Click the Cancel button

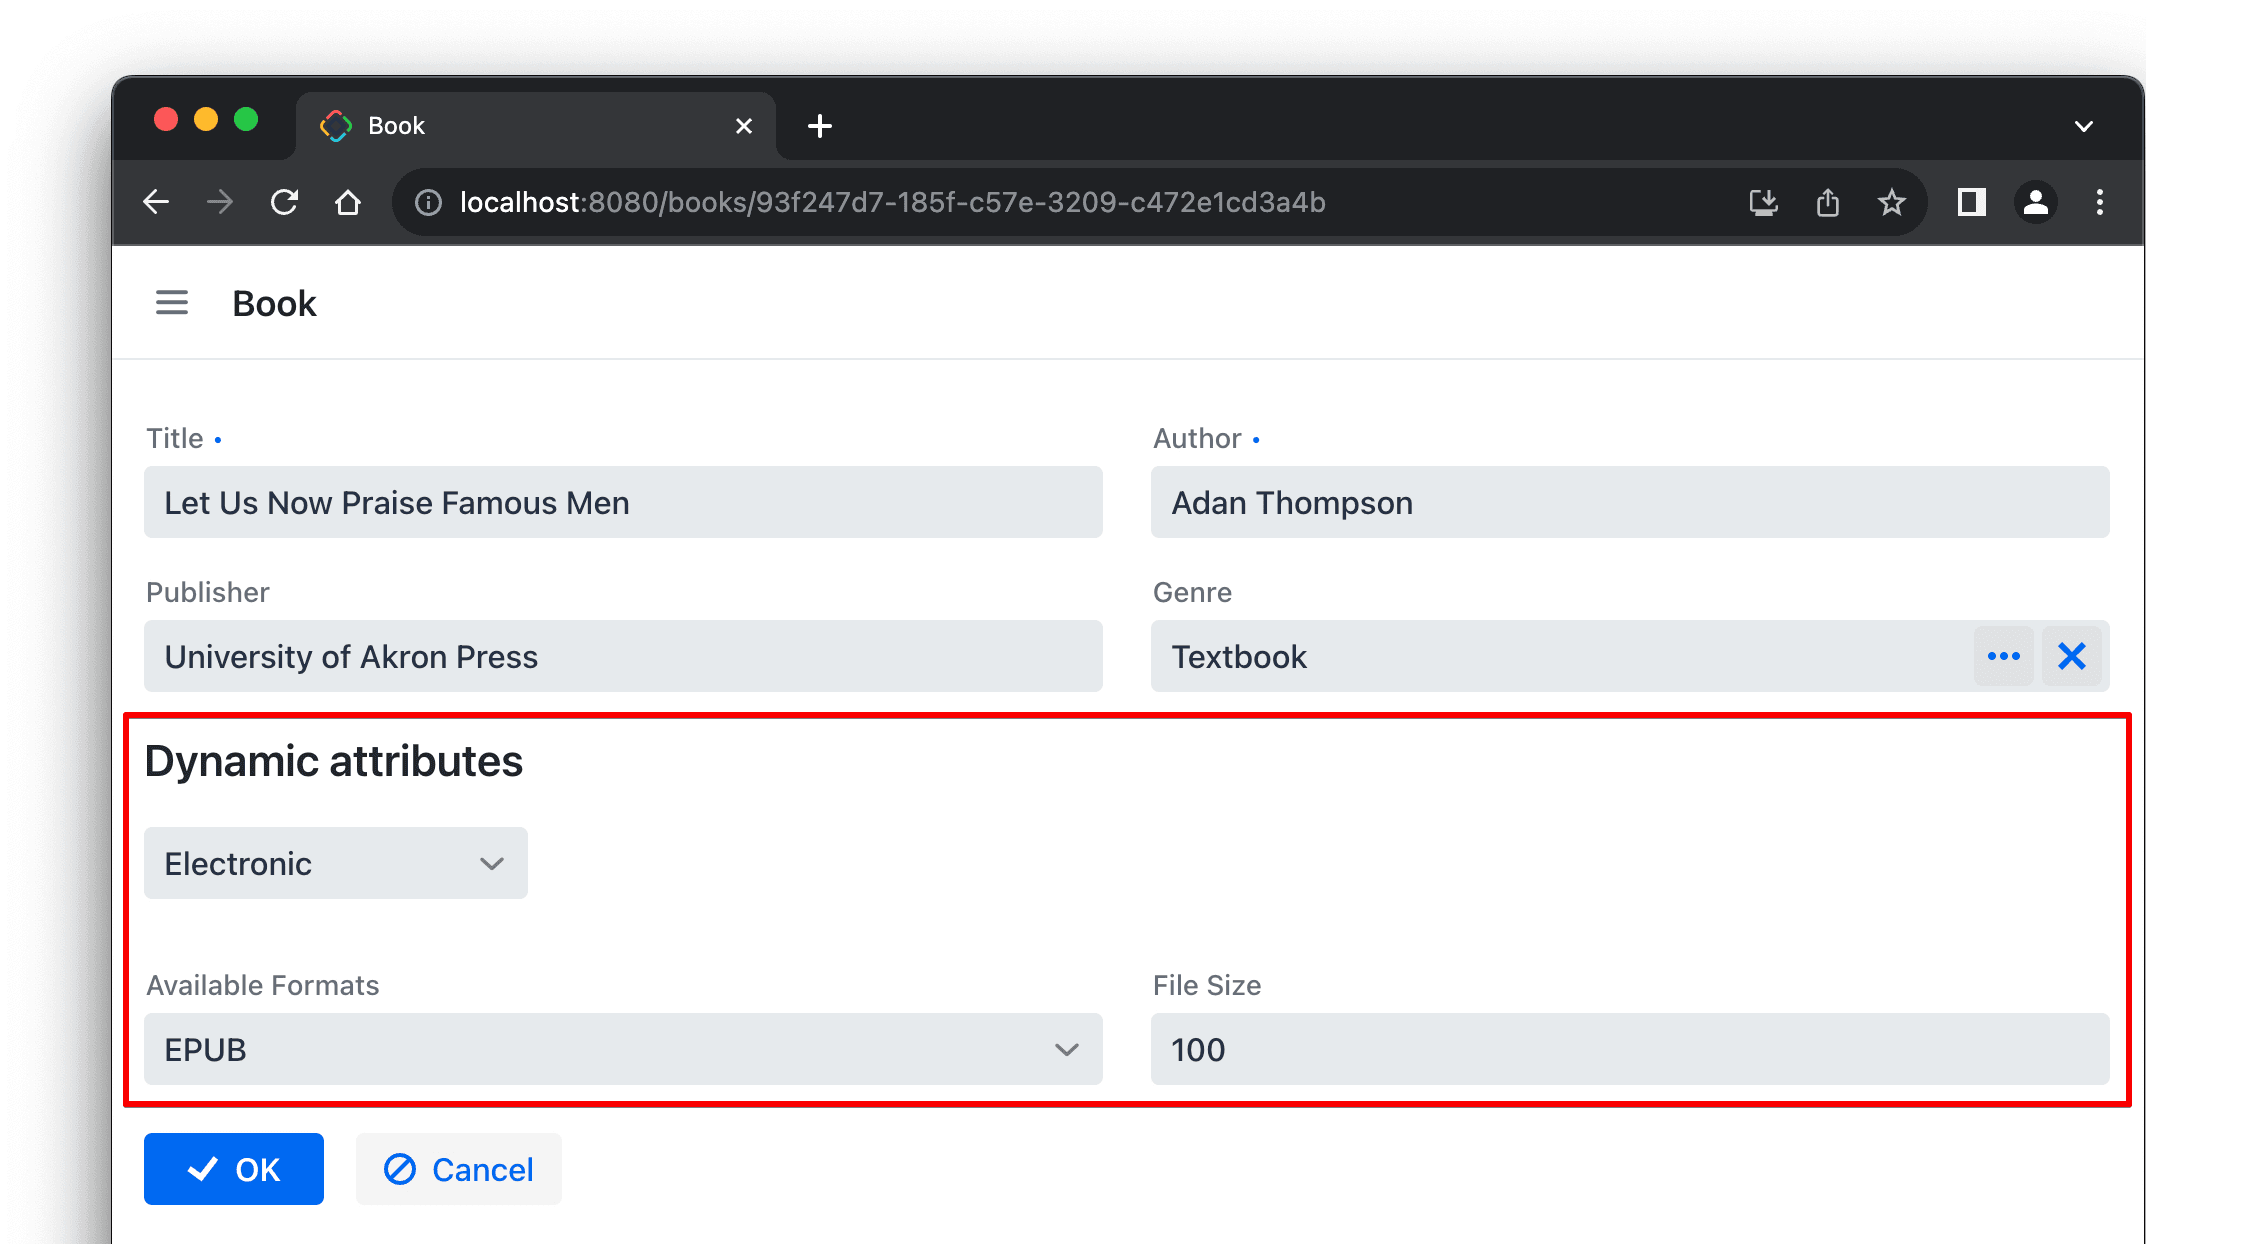(459, 1169)
